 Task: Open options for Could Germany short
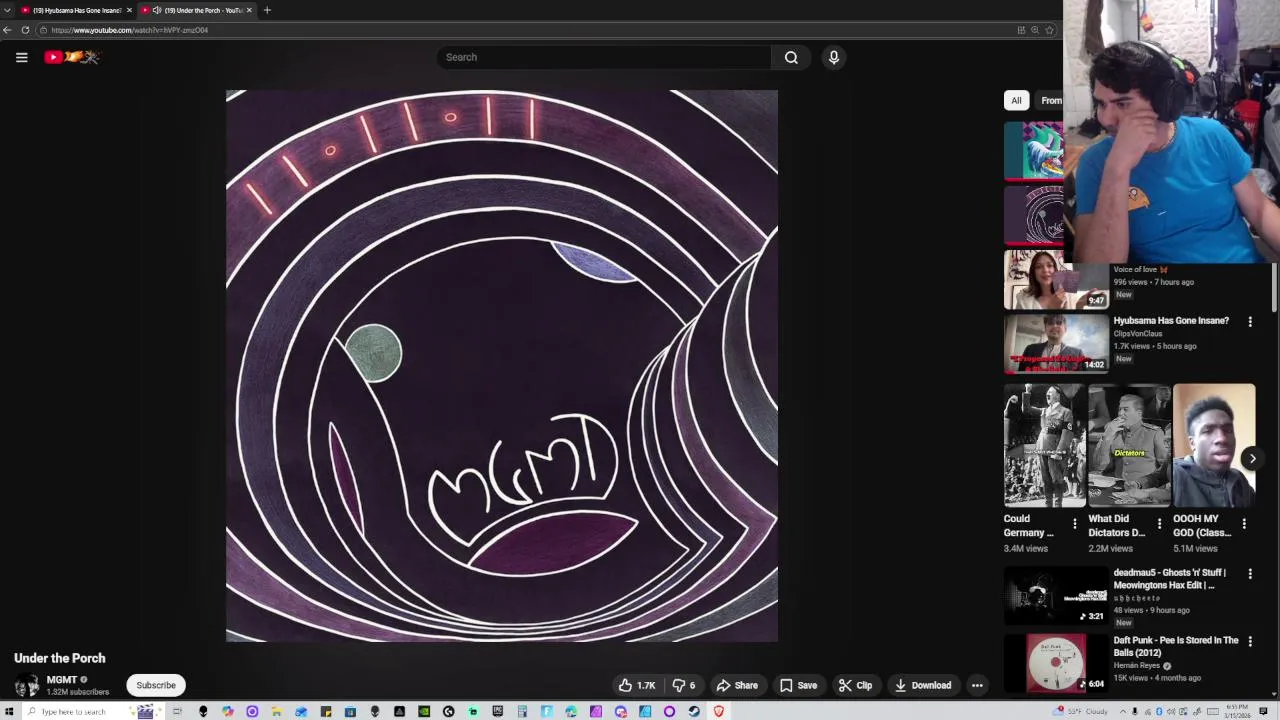(x=1075, y=523)
